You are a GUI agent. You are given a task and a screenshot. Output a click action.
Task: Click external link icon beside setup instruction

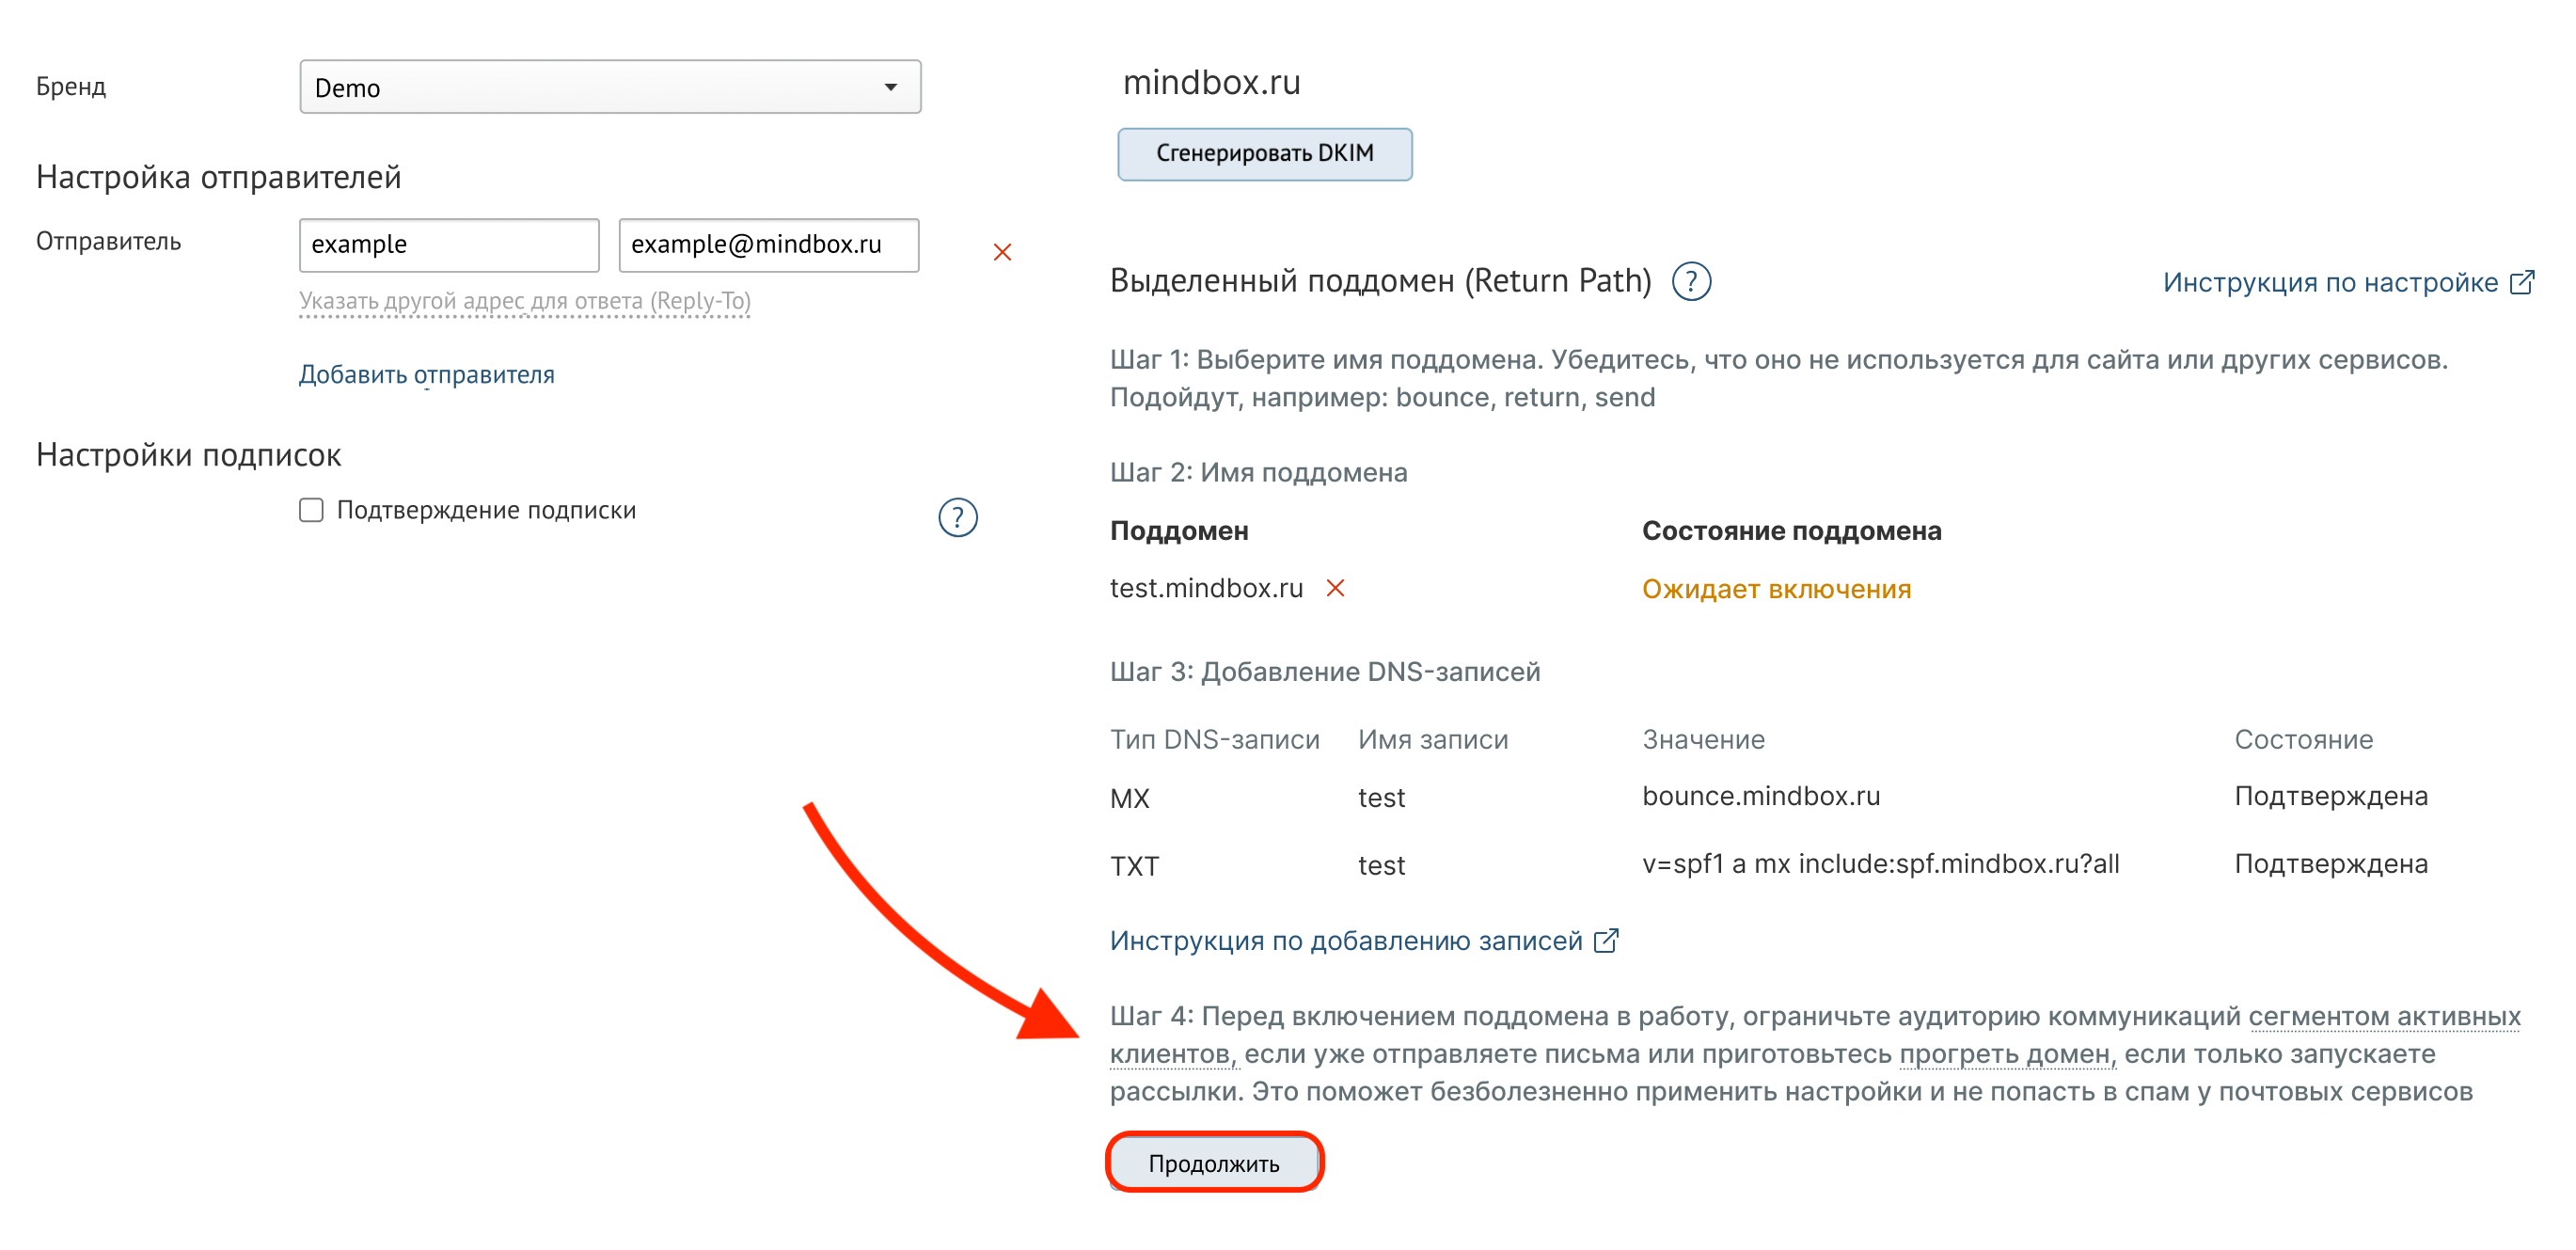point(2522,283)
